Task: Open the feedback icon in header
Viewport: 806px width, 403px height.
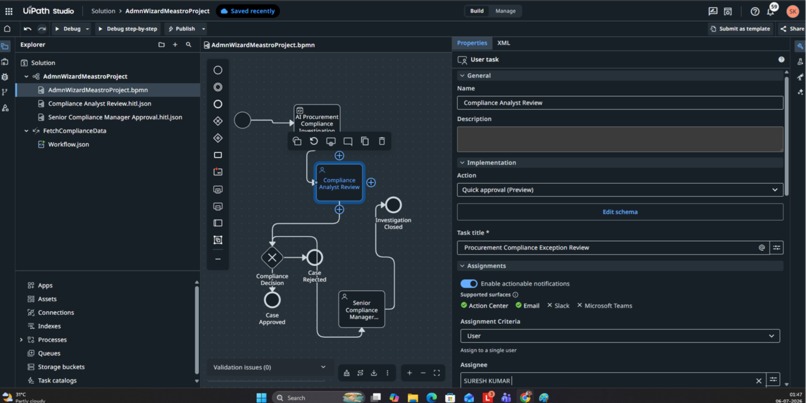Action: coord(712,11)
